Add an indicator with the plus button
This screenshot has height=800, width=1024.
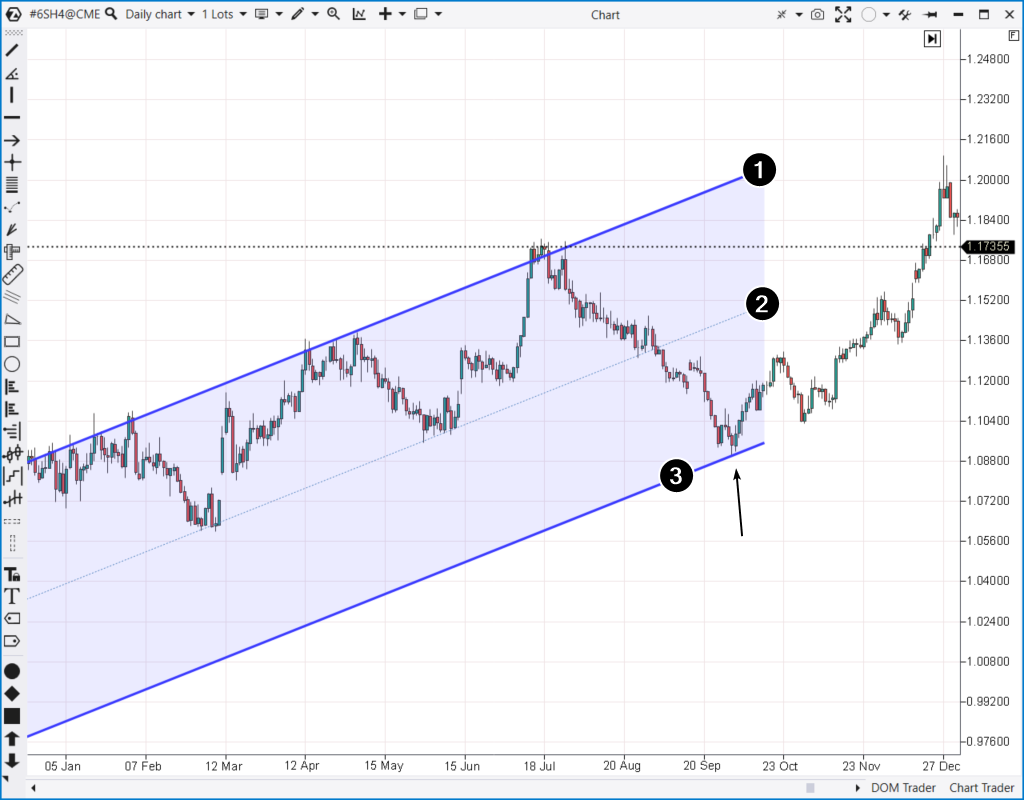pyautogui.click(x=386, y=14)
